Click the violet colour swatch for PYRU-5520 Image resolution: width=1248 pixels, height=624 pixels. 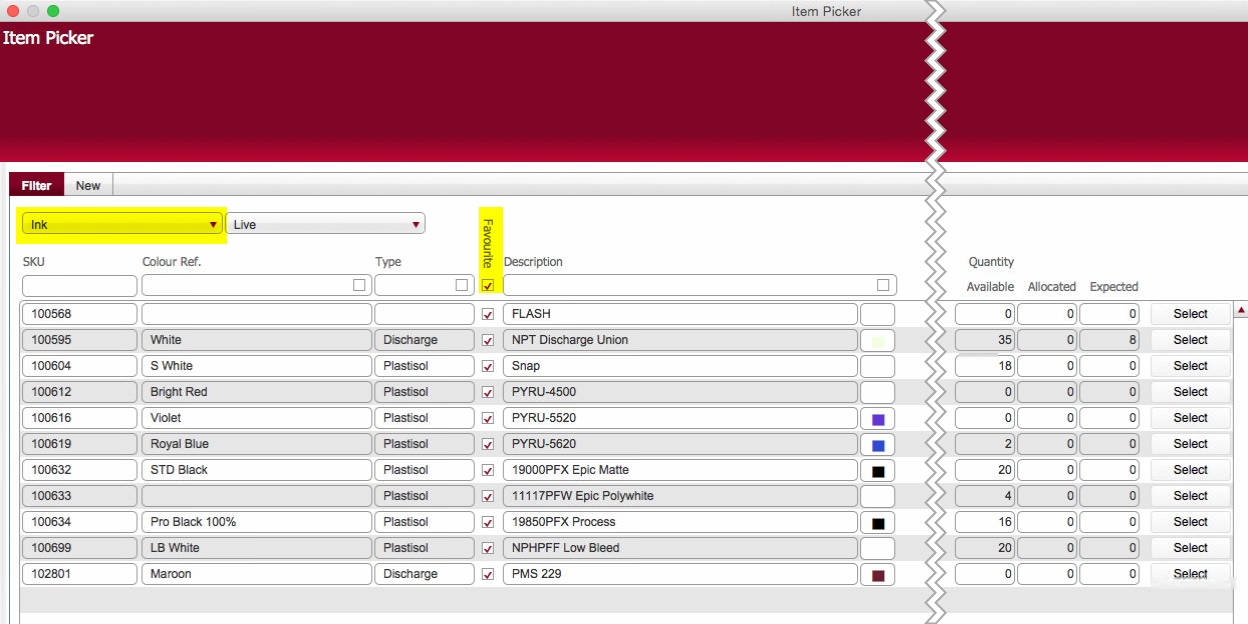[x=878, y=419]
